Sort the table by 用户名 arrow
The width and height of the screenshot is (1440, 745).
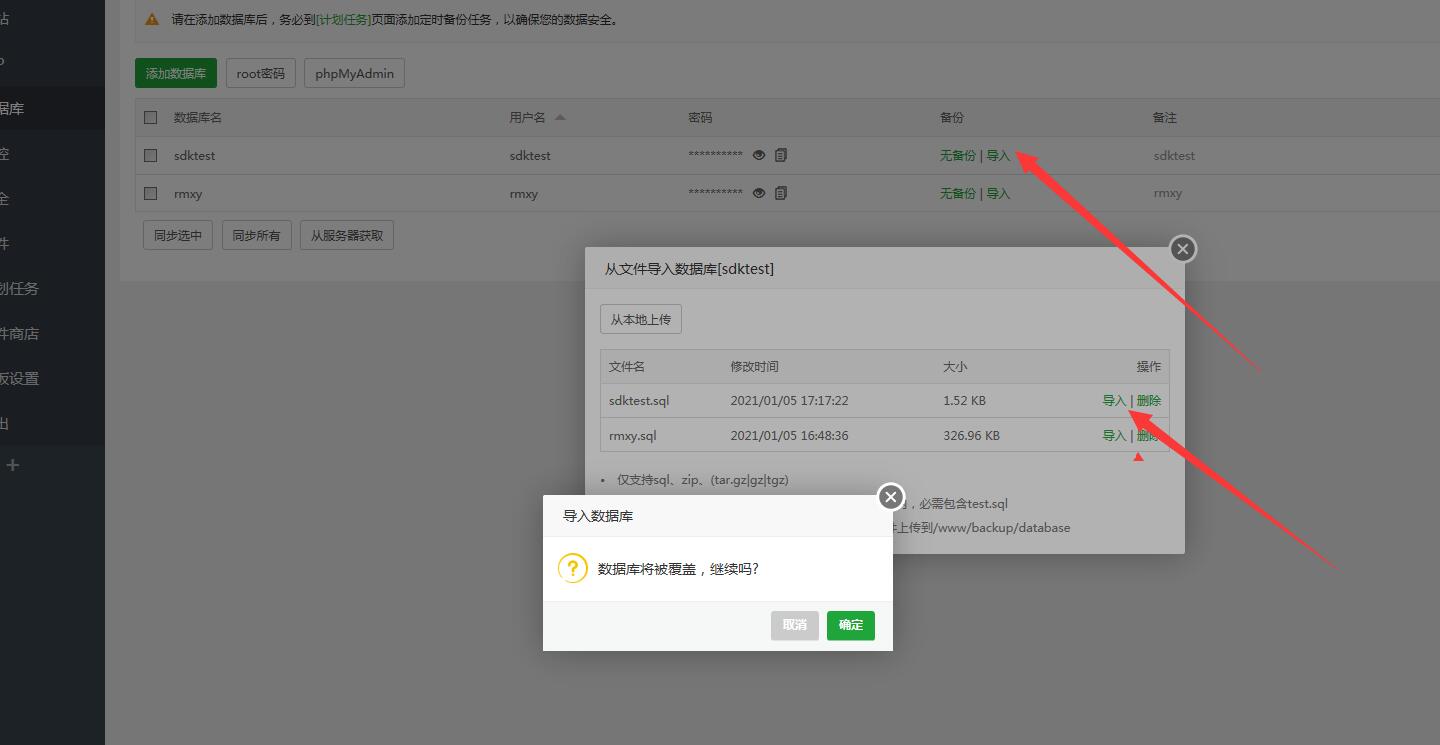[560, 118]
